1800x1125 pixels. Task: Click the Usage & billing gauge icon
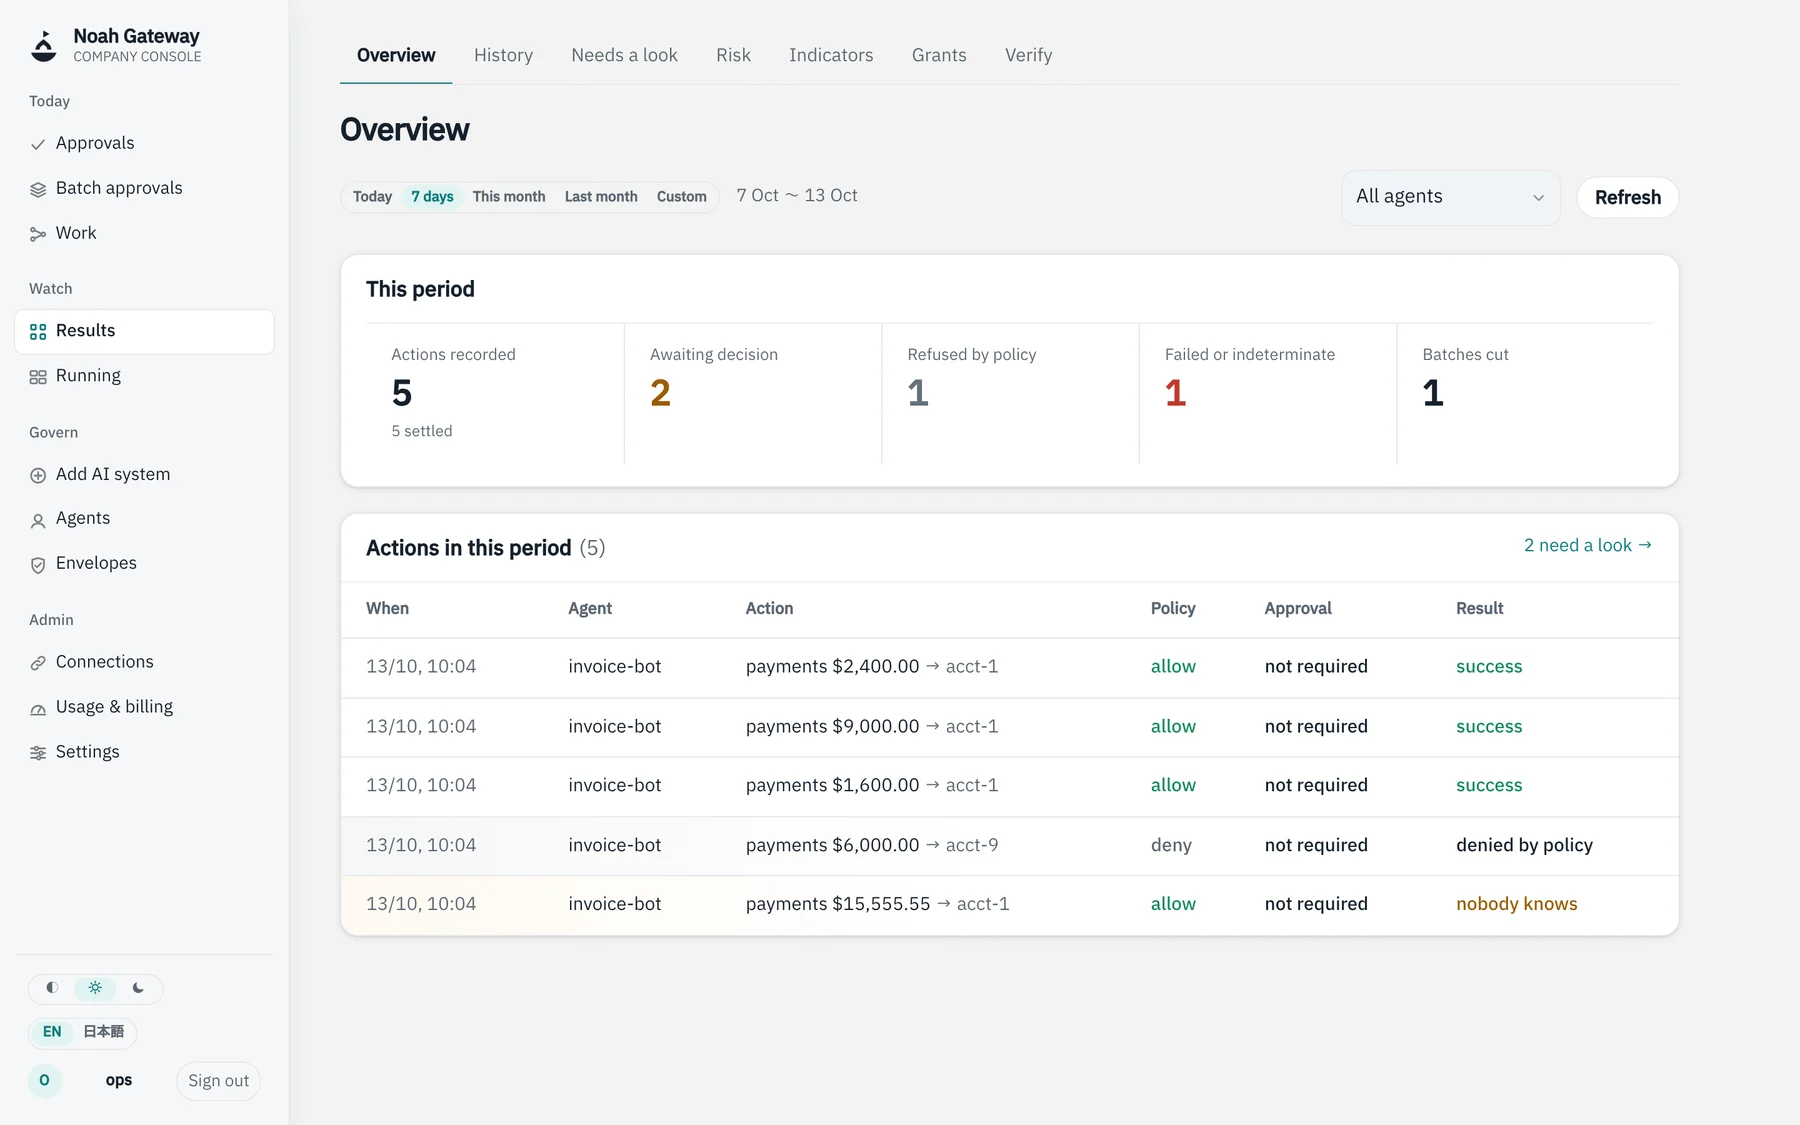[38, 708]
